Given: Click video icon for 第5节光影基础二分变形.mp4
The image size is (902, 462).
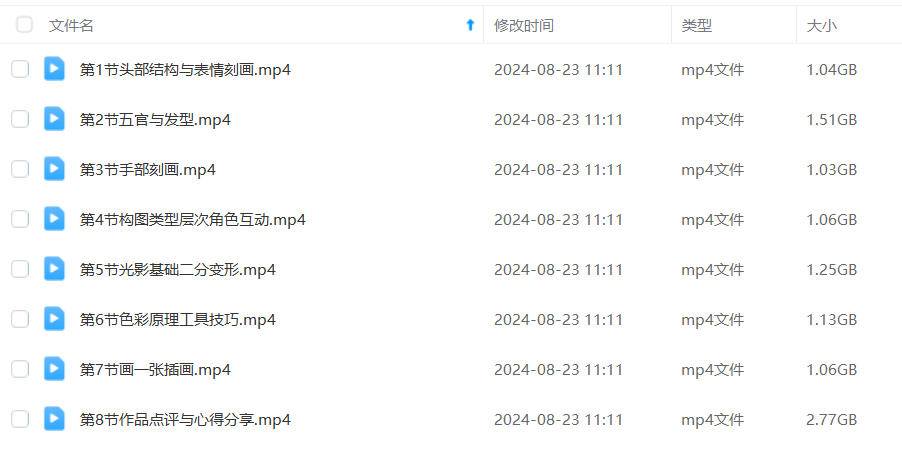Looking at the screenshot, I should (54, 269).
